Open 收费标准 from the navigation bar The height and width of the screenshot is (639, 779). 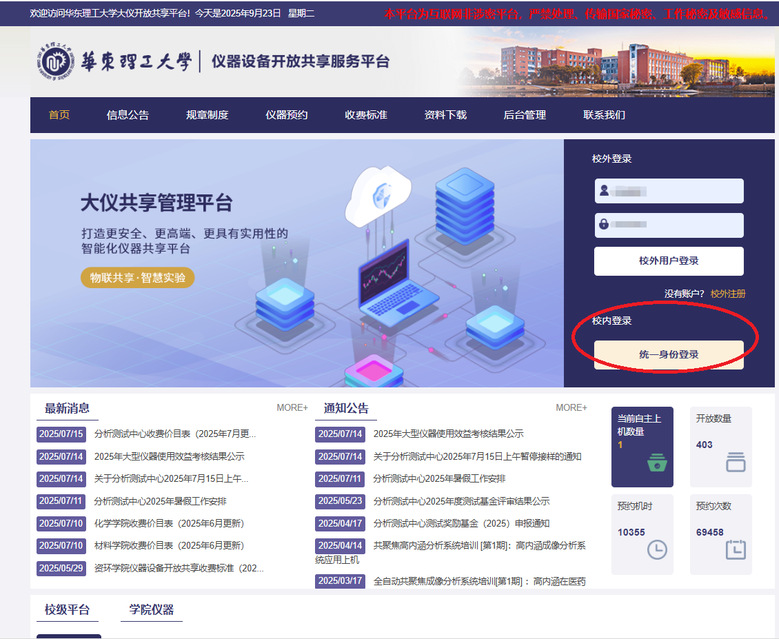(366, 115)
